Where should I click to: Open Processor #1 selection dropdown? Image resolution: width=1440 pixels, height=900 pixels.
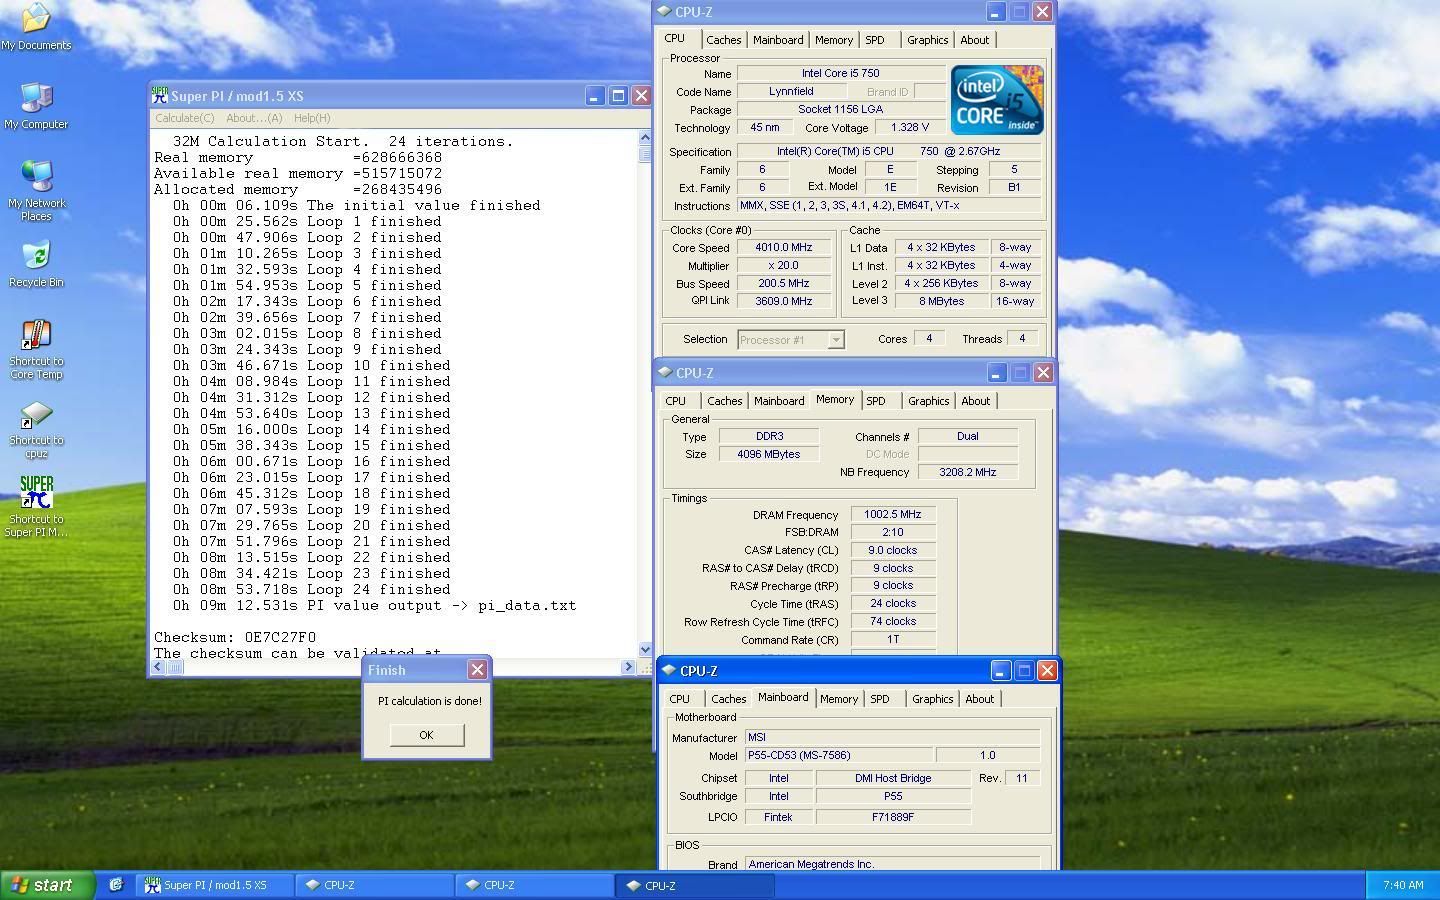tap(791, 340)
